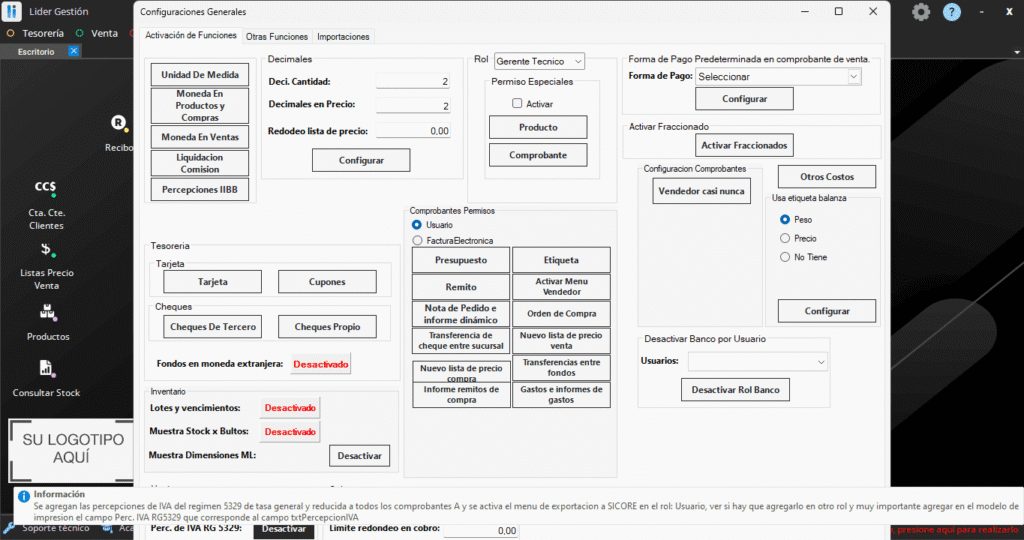1024x540 pixels.
Task: Open the Consultar Stock icon
Action: [x=46, y=369]
